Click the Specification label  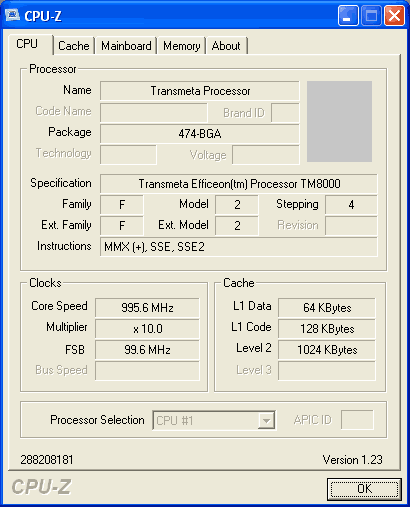61,183
